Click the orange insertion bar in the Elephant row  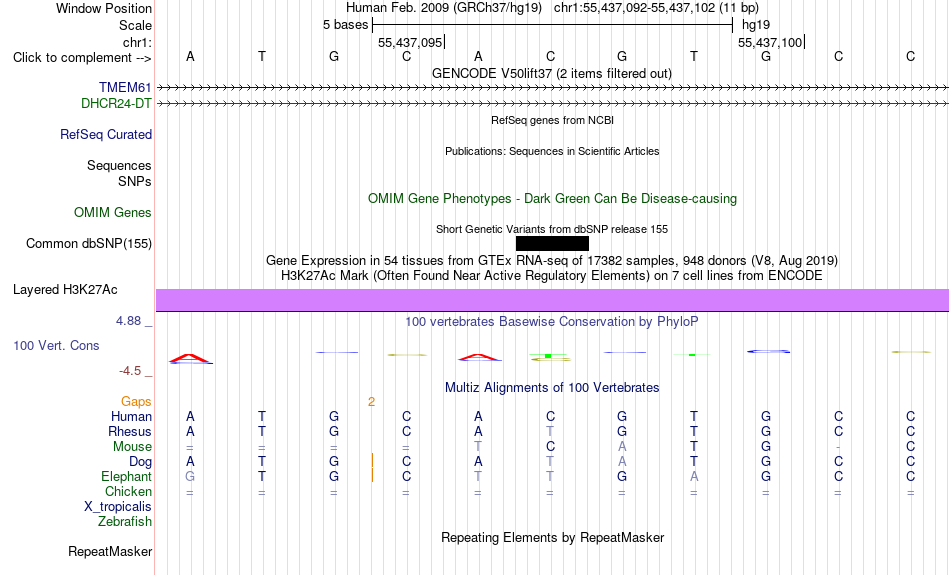point(372,476)
